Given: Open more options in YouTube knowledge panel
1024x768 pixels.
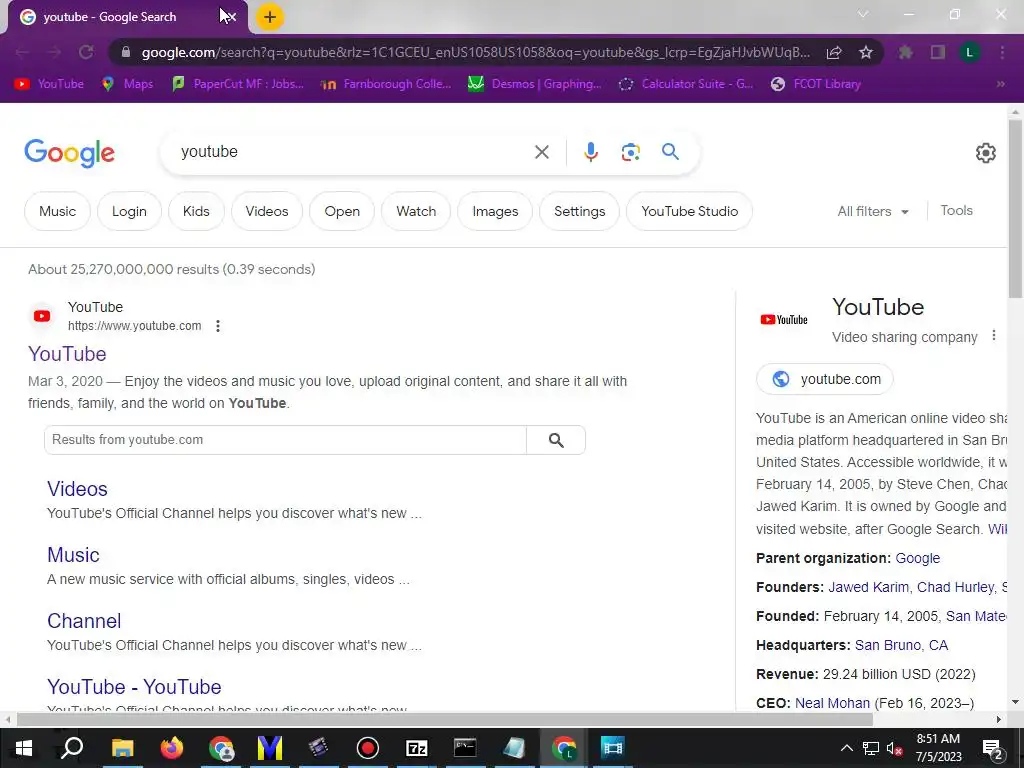Looking at the screenshot, I should [x=993, y=335].
